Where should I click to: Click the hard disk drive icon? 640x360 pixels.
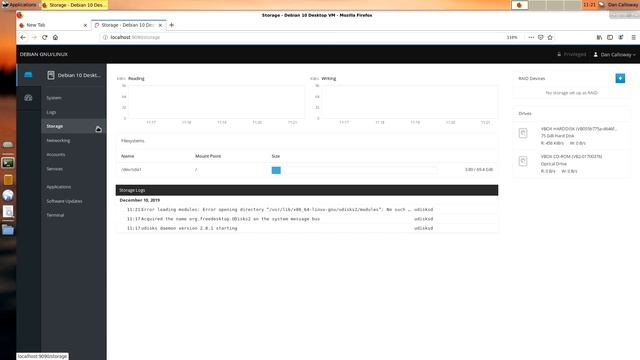(x=523, y=133)
